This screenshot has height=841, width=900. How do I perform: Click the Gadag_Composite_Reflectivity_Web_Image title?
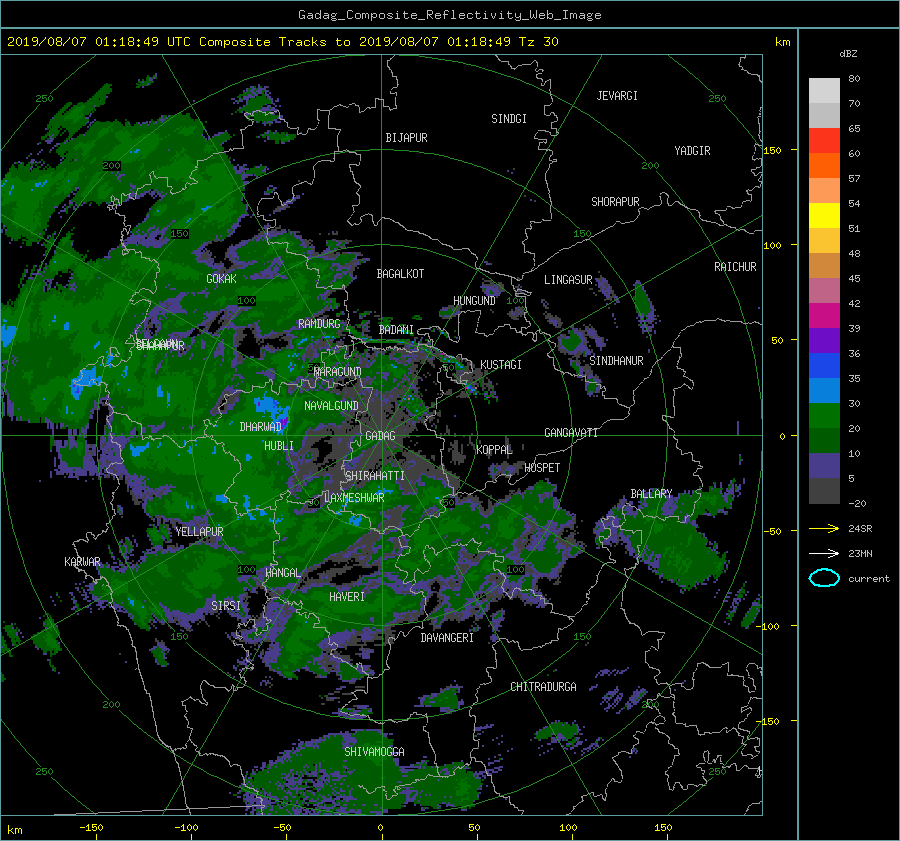449,15
